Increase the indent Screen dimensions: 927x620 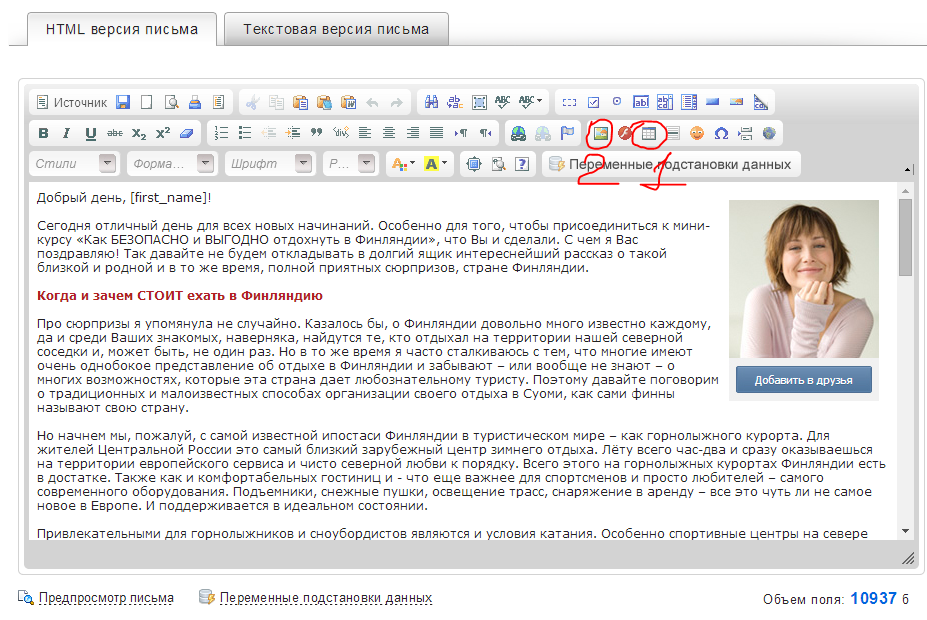(x=293, y=133)
